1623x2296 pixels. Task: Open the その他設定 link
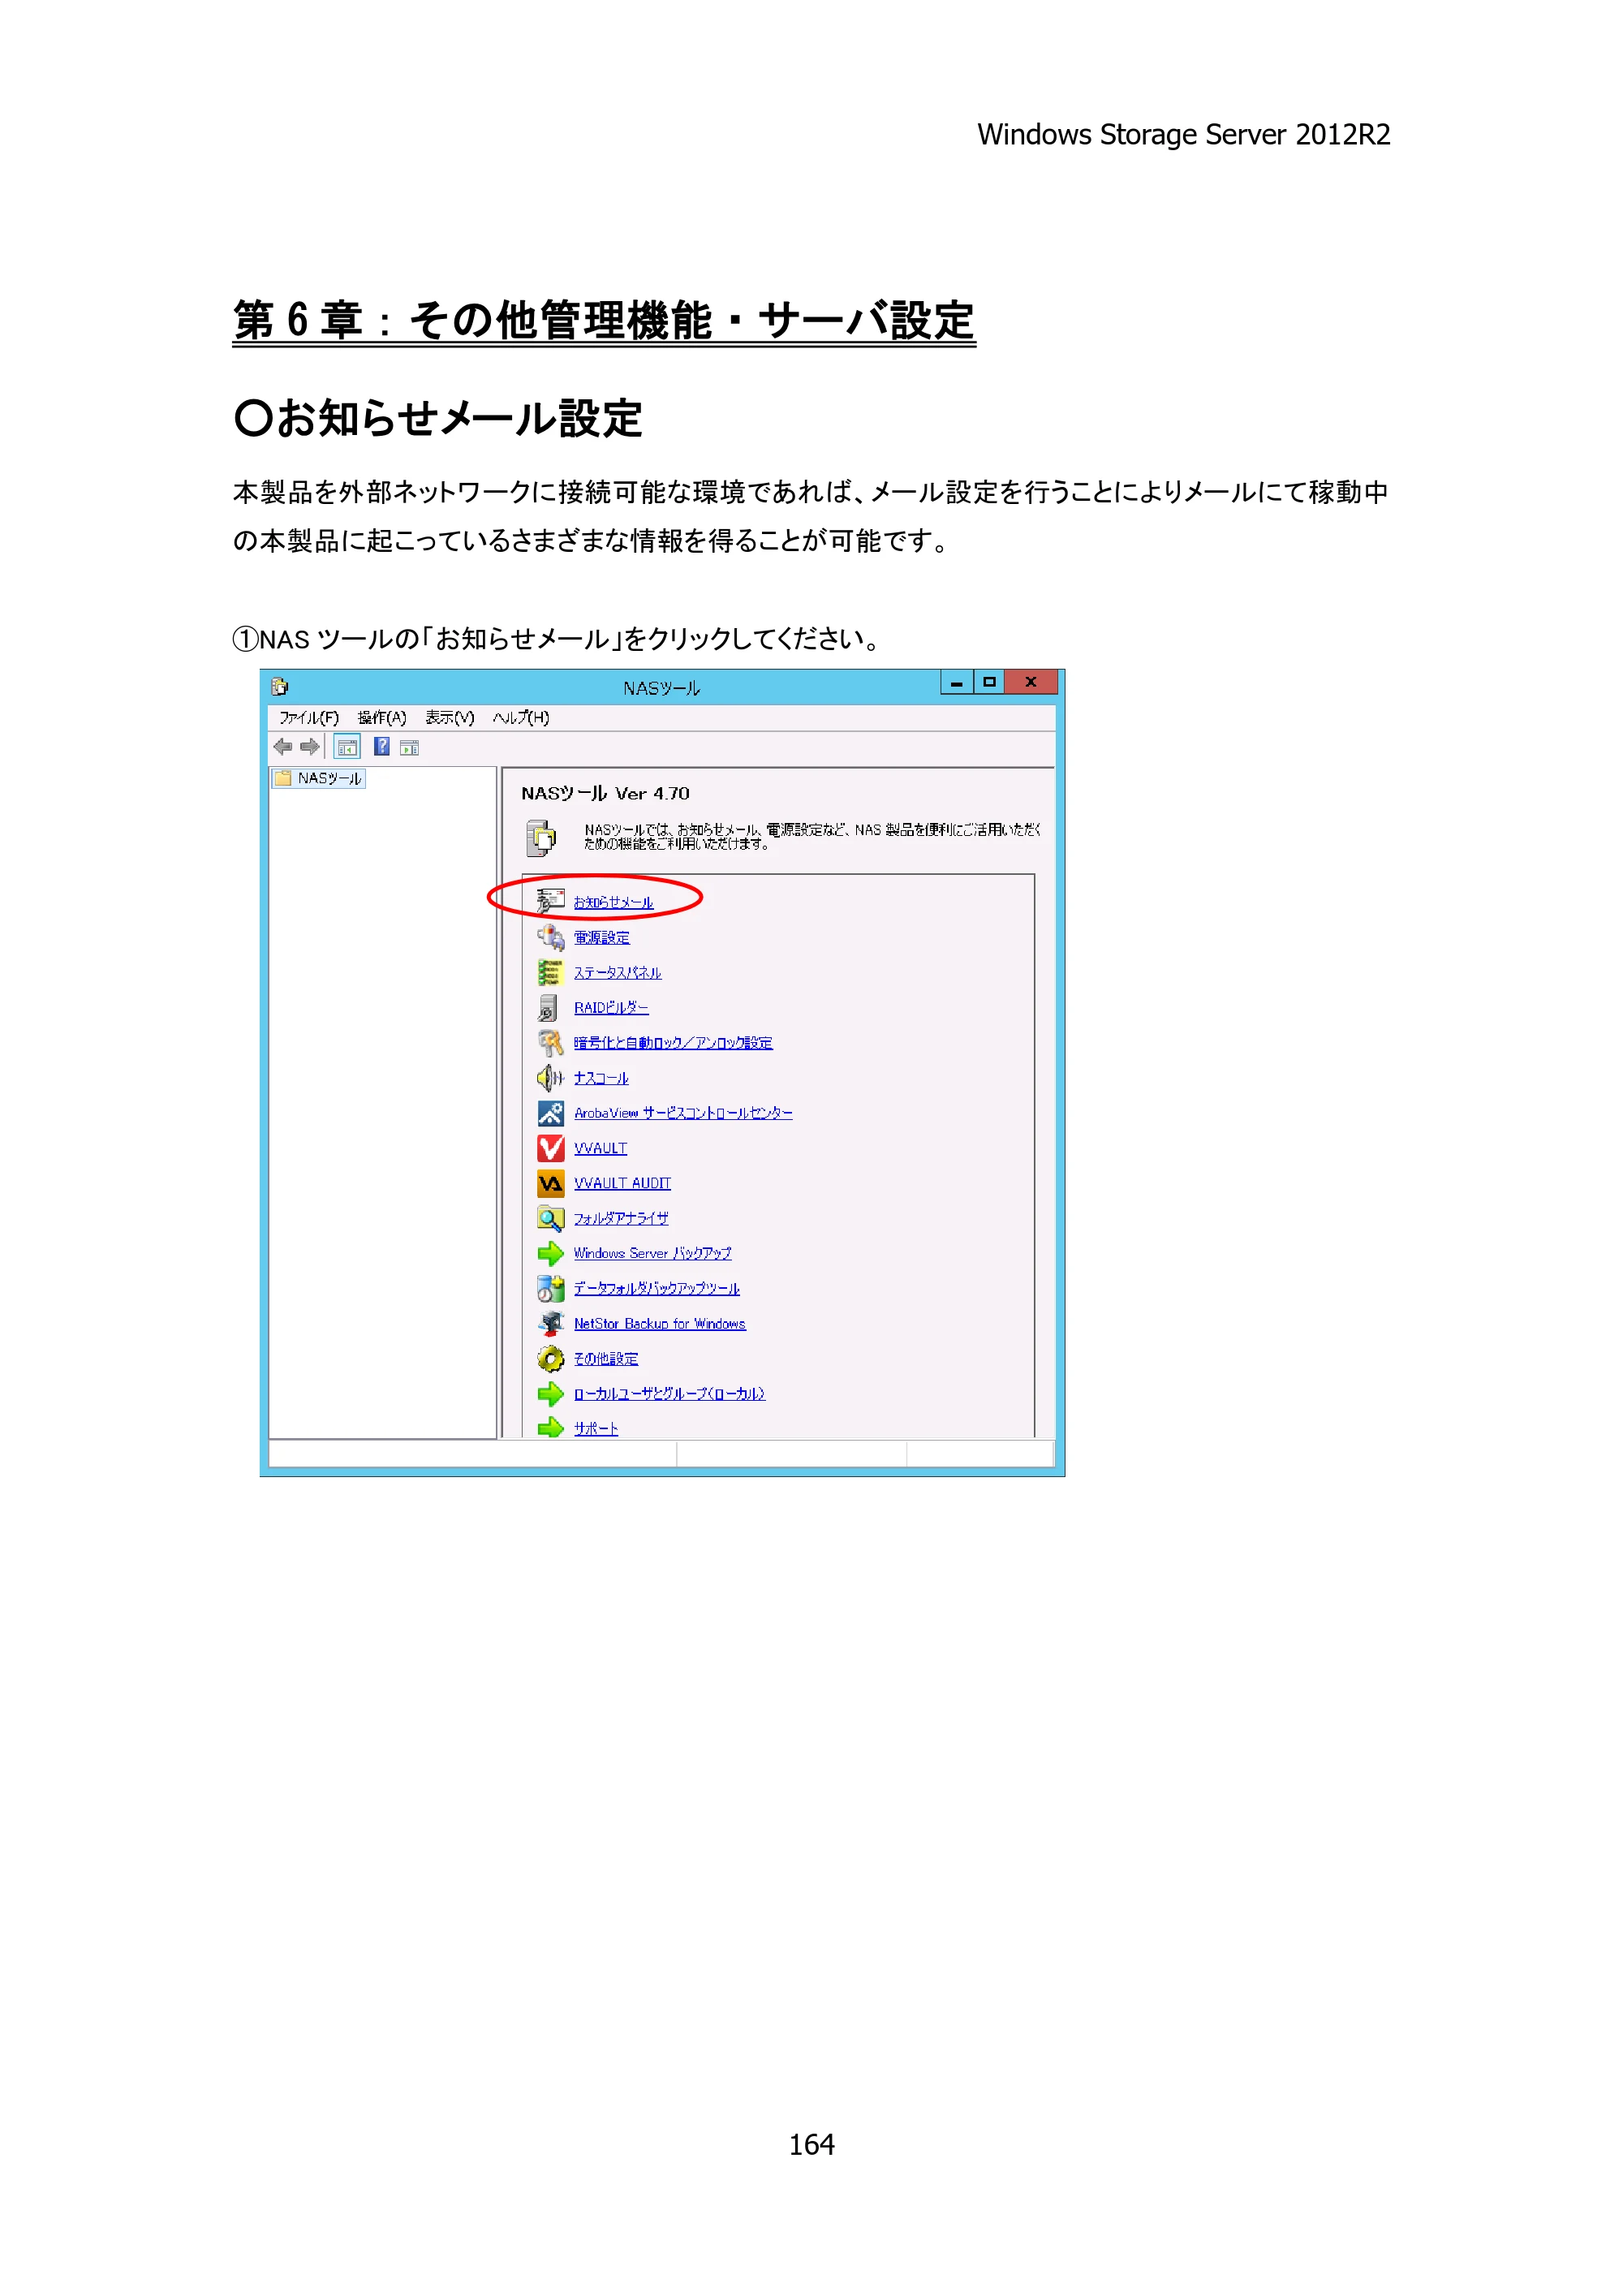pyautogui.click(x=606, y=1358)
